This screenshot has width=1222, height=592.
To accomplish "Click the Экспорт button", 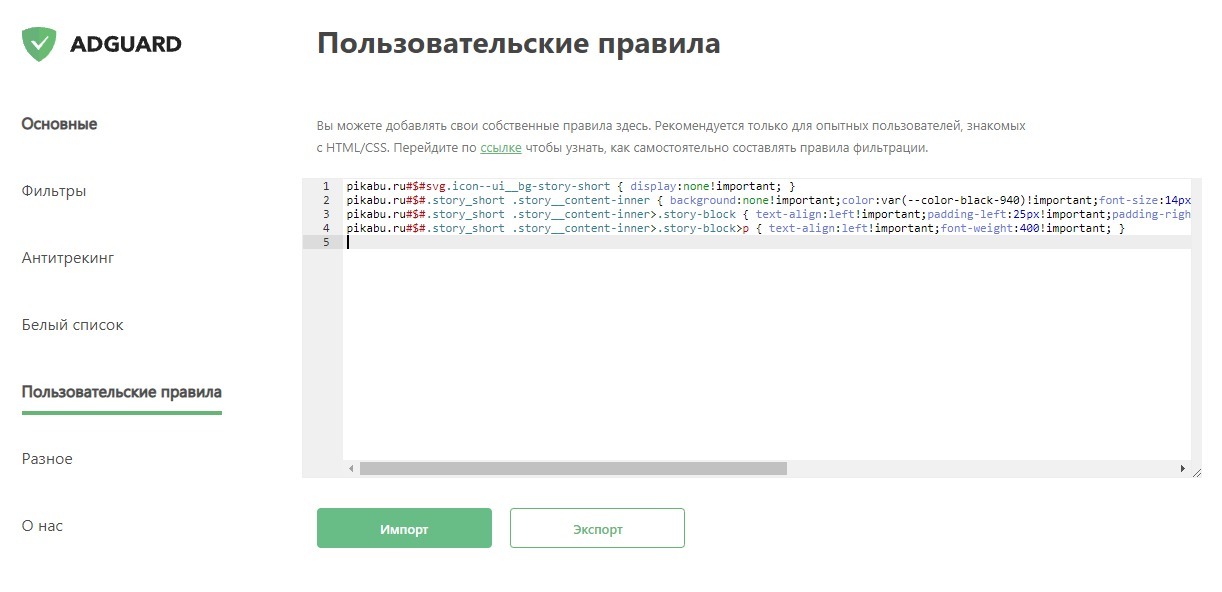I will (597, 528).
